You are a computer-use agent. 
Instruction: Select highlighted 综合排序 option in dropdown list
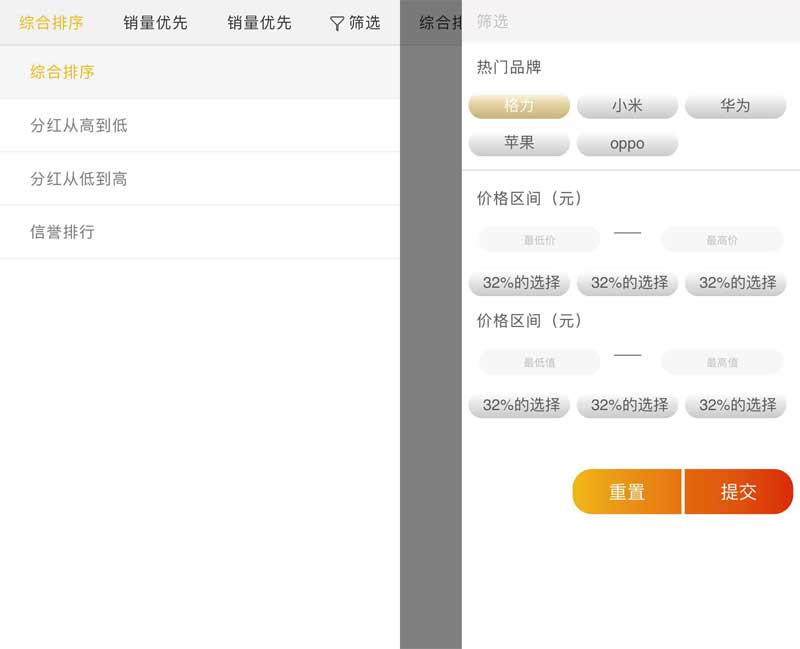pyautogui.click(x=62, y=72)
